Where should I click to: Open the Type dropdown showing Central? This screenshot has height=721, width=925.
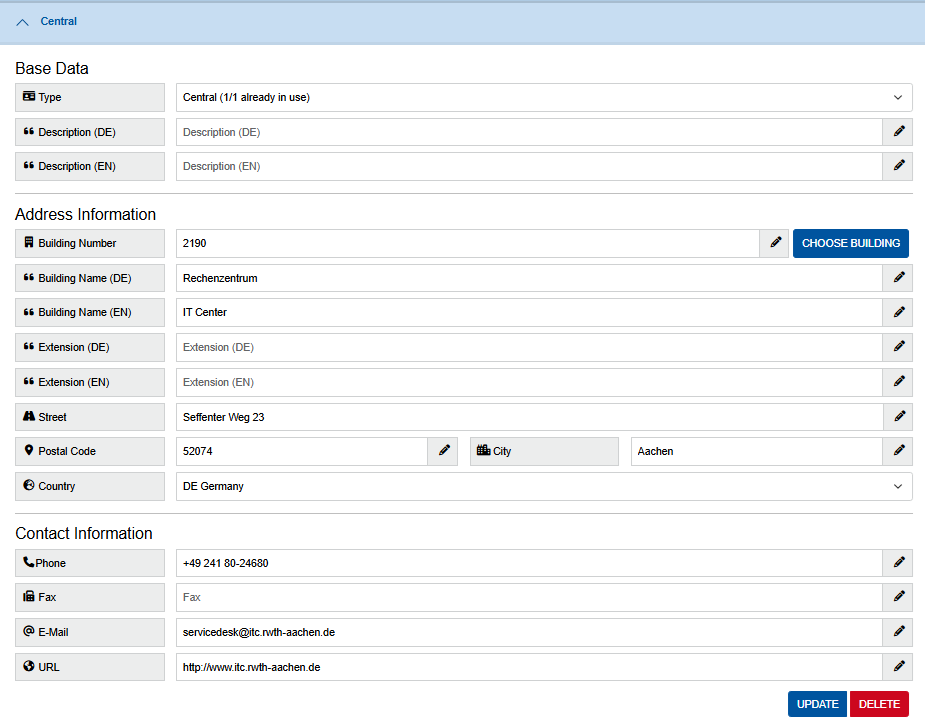tap(544, 97)
